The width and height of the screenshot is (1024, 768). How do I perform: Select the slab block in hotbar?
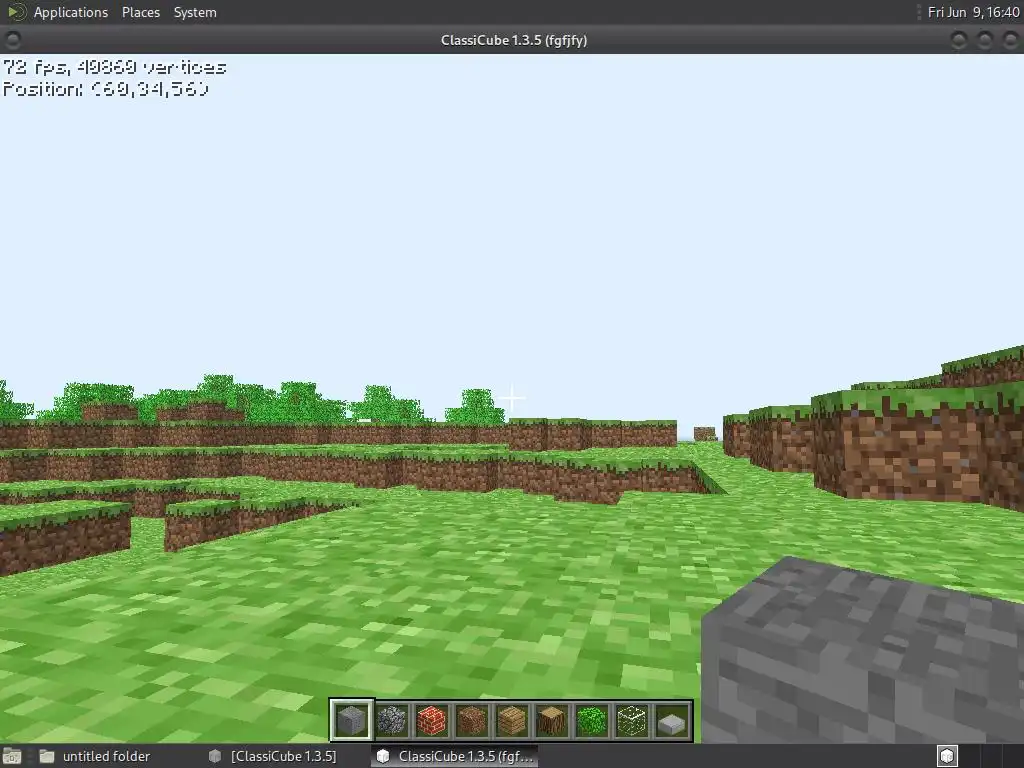coord(672,720)
